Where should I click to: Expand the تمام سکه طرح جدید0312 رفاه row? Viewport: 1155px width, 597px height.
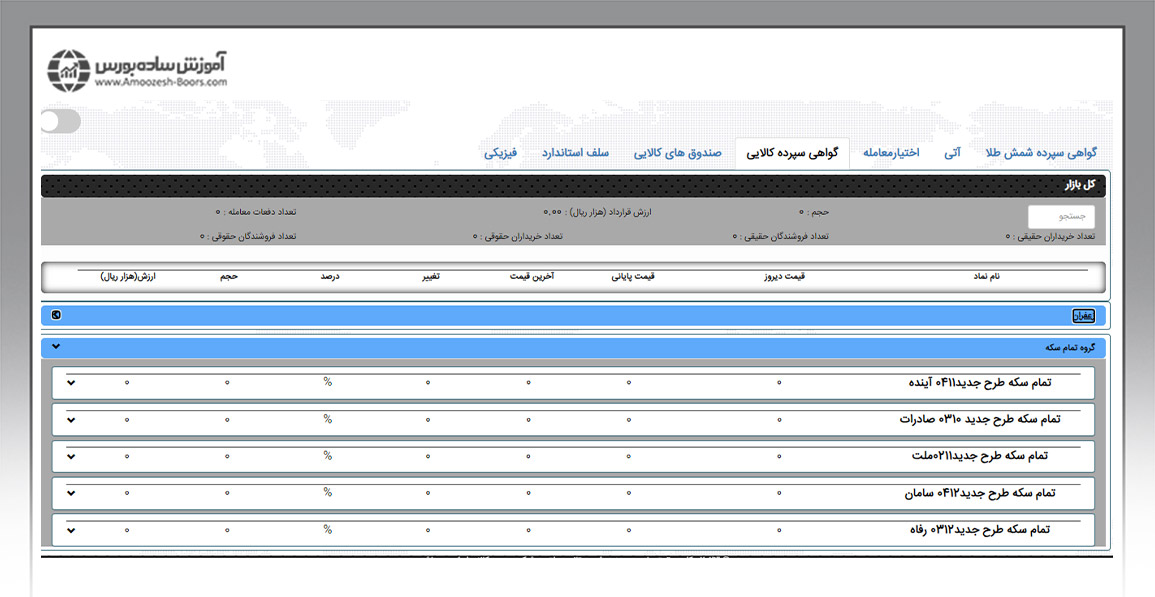click(x=71, y=530)
